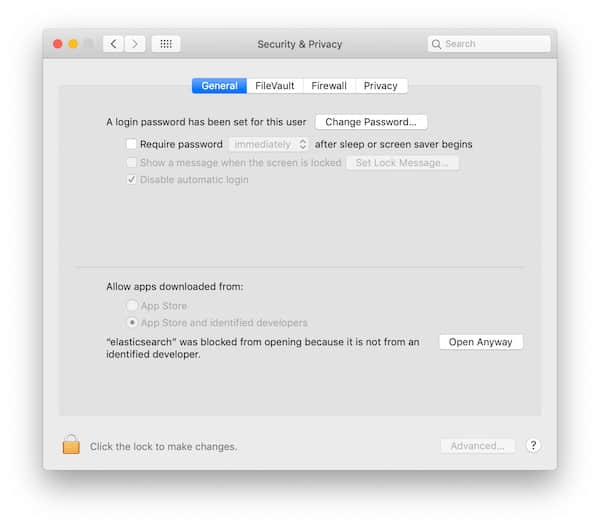Open the immediately password delay dropdown
The width and height of the screenshot is (600, 527).
point(269,144)
